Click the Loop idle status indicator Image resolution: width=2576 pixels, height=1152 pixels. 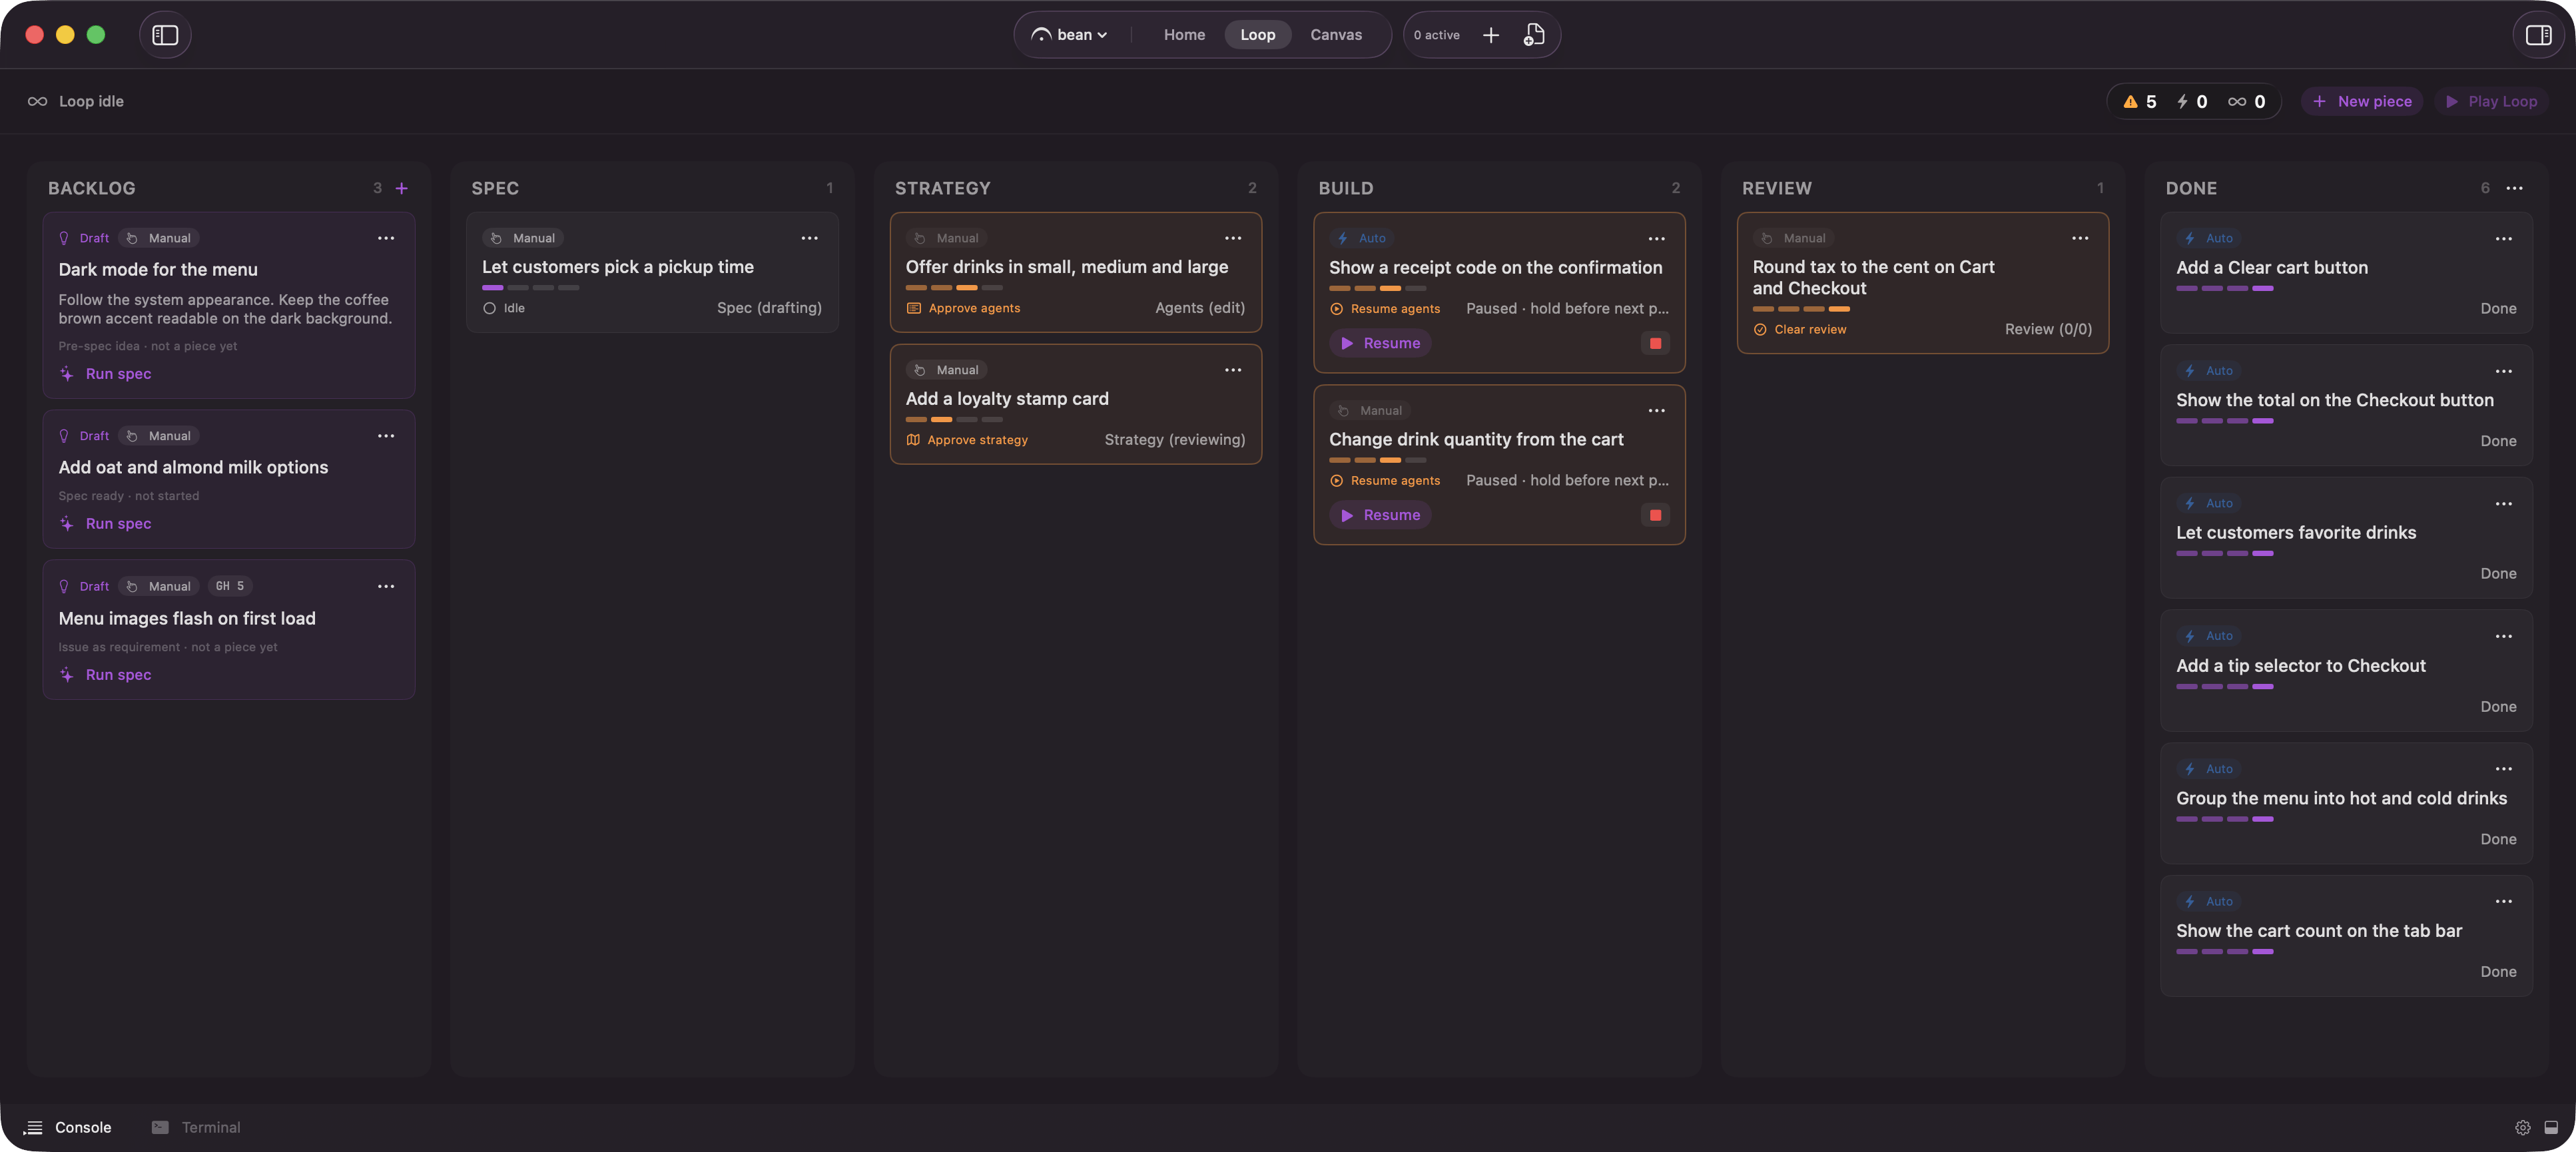click(76, 102)
